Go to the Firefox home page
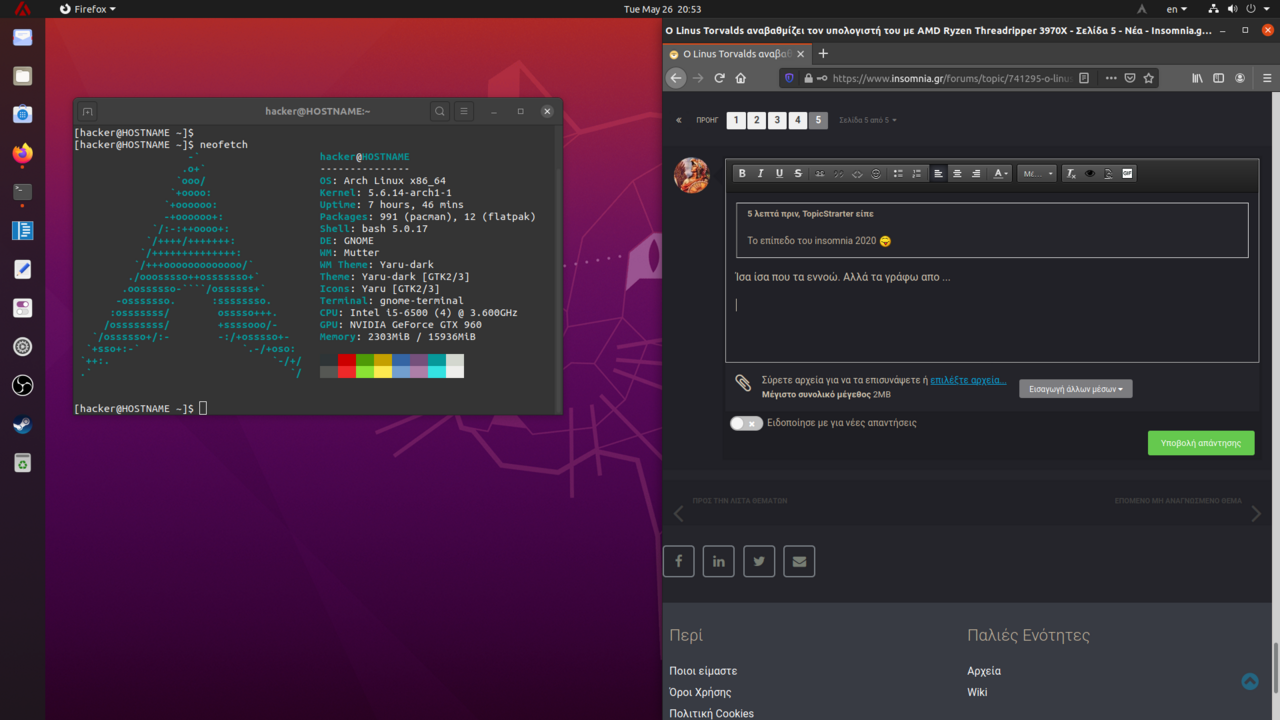 pos(741,78)
